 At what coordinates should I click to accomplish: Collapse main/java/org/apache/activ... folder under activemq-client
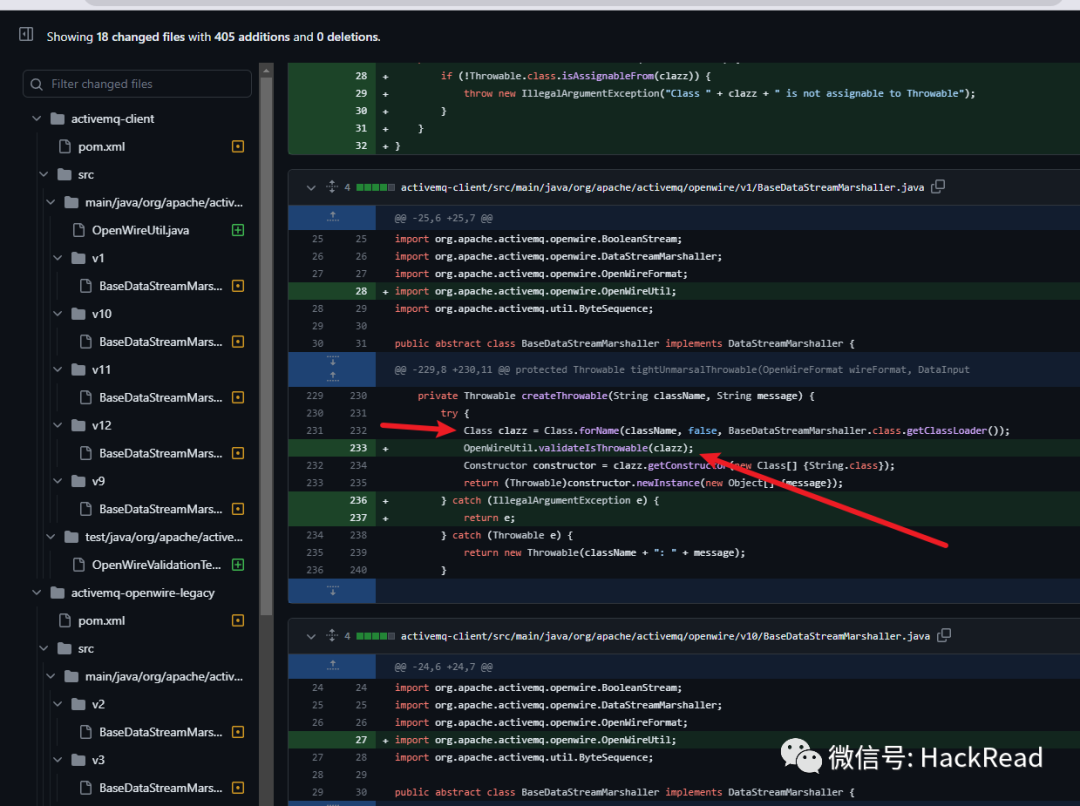(x=51, y=203)
